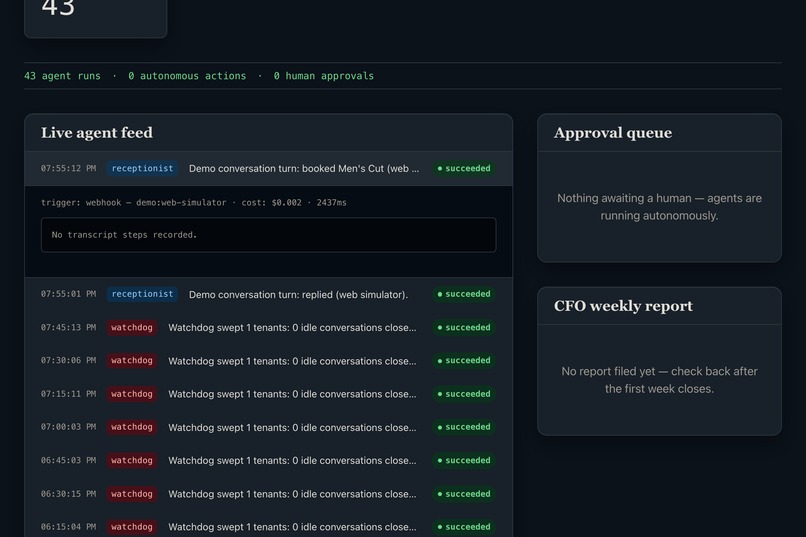Image resolution: width=806 pixels, height=537 pixels.
Task: Click the succeeded status on the 07:55:01 row
Action: [464, 294]
